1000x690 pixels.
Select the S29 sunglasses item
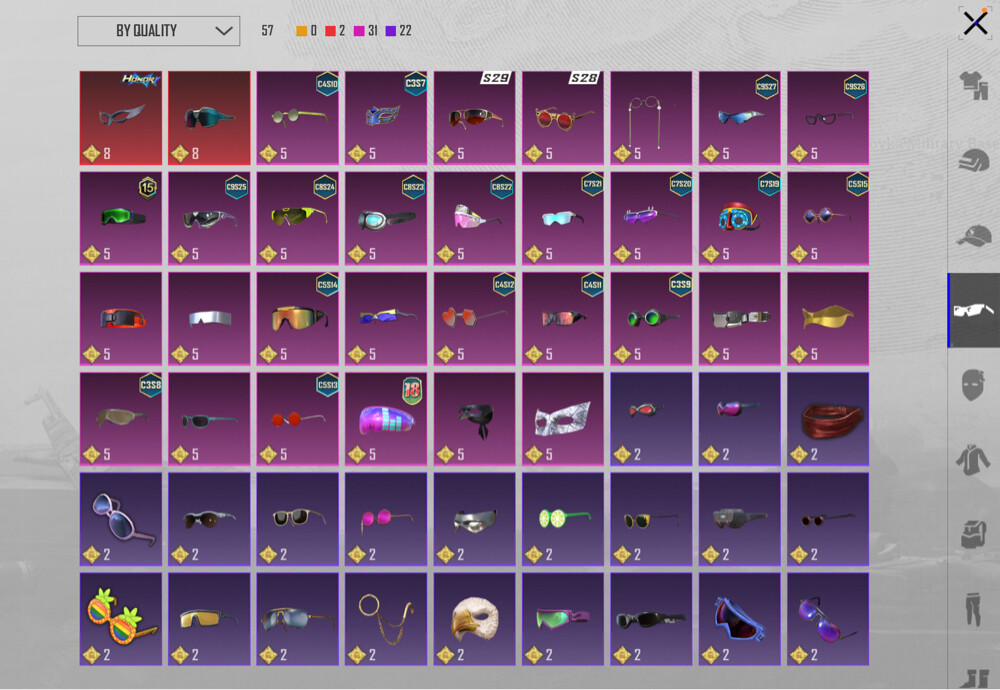point(474,118)
